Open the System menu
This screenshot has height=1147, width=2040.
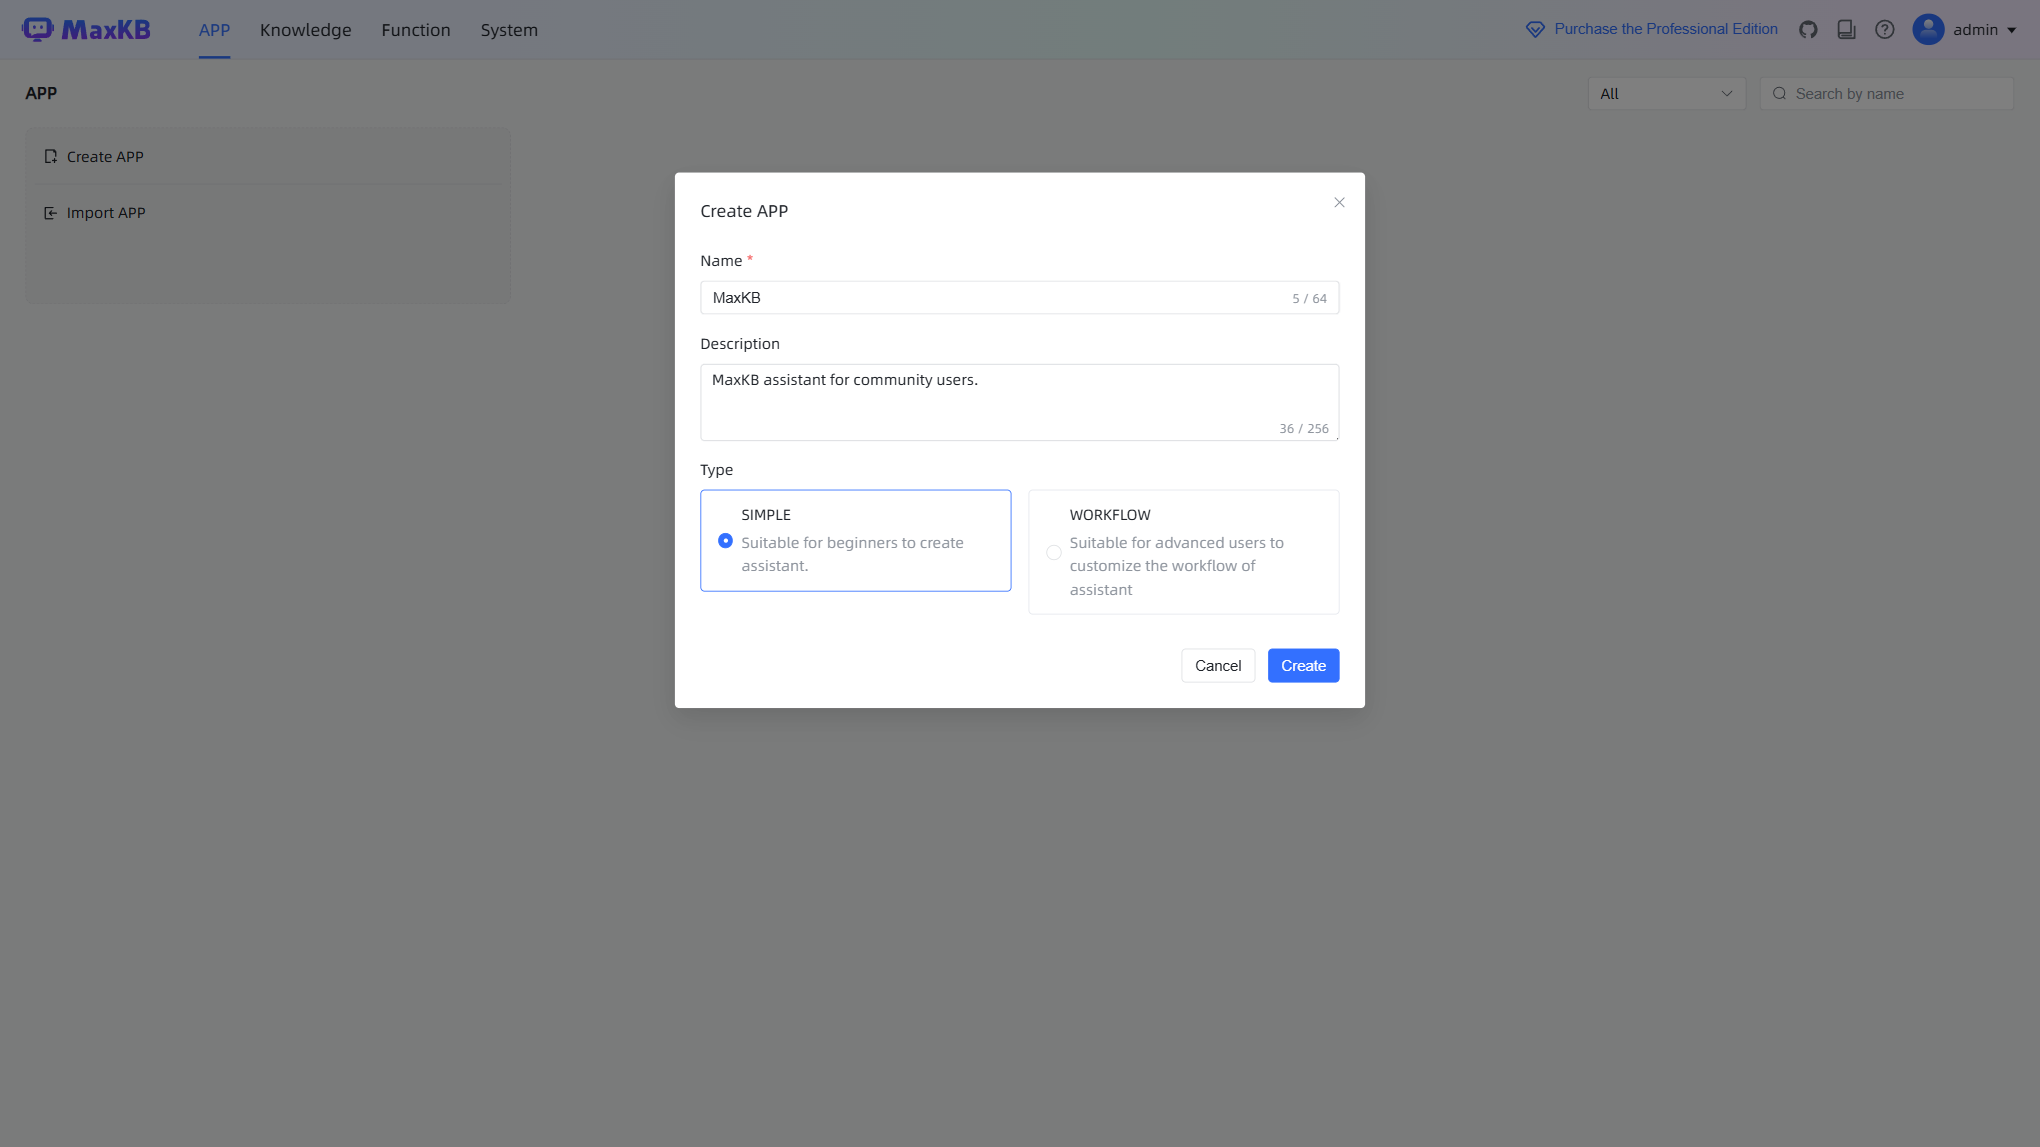coord(508,29)
